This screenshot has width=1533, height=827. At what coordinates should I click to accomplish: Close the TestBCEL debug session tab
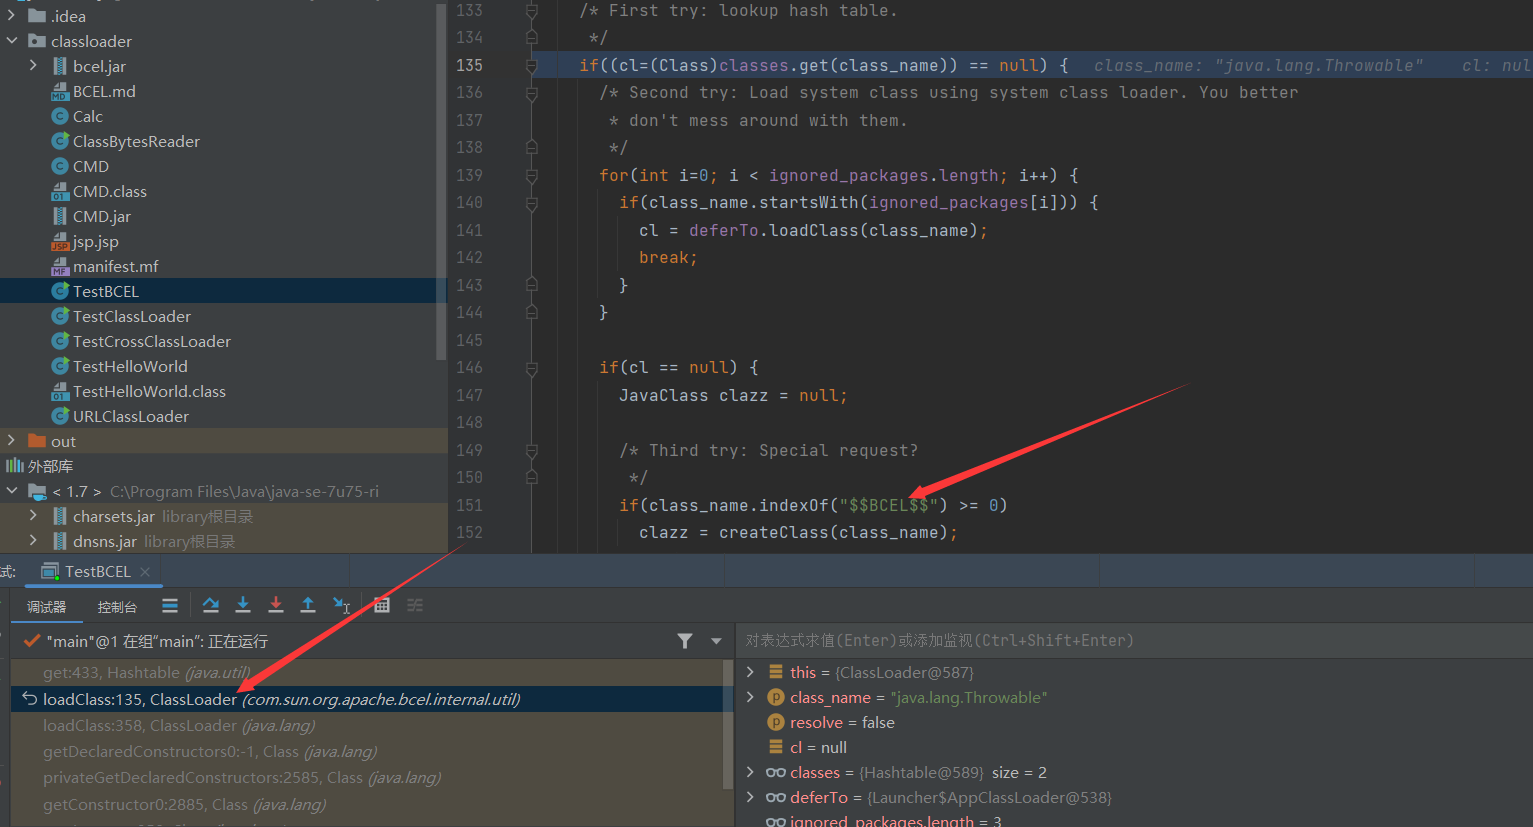145,572
